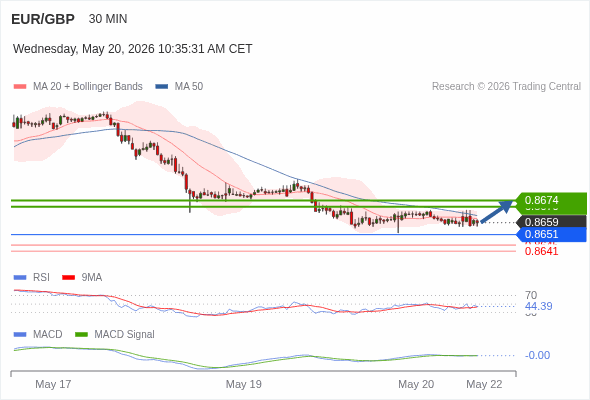Click the date and time stamp text
The image size is (590, 400).
click(x=132, y=49)
